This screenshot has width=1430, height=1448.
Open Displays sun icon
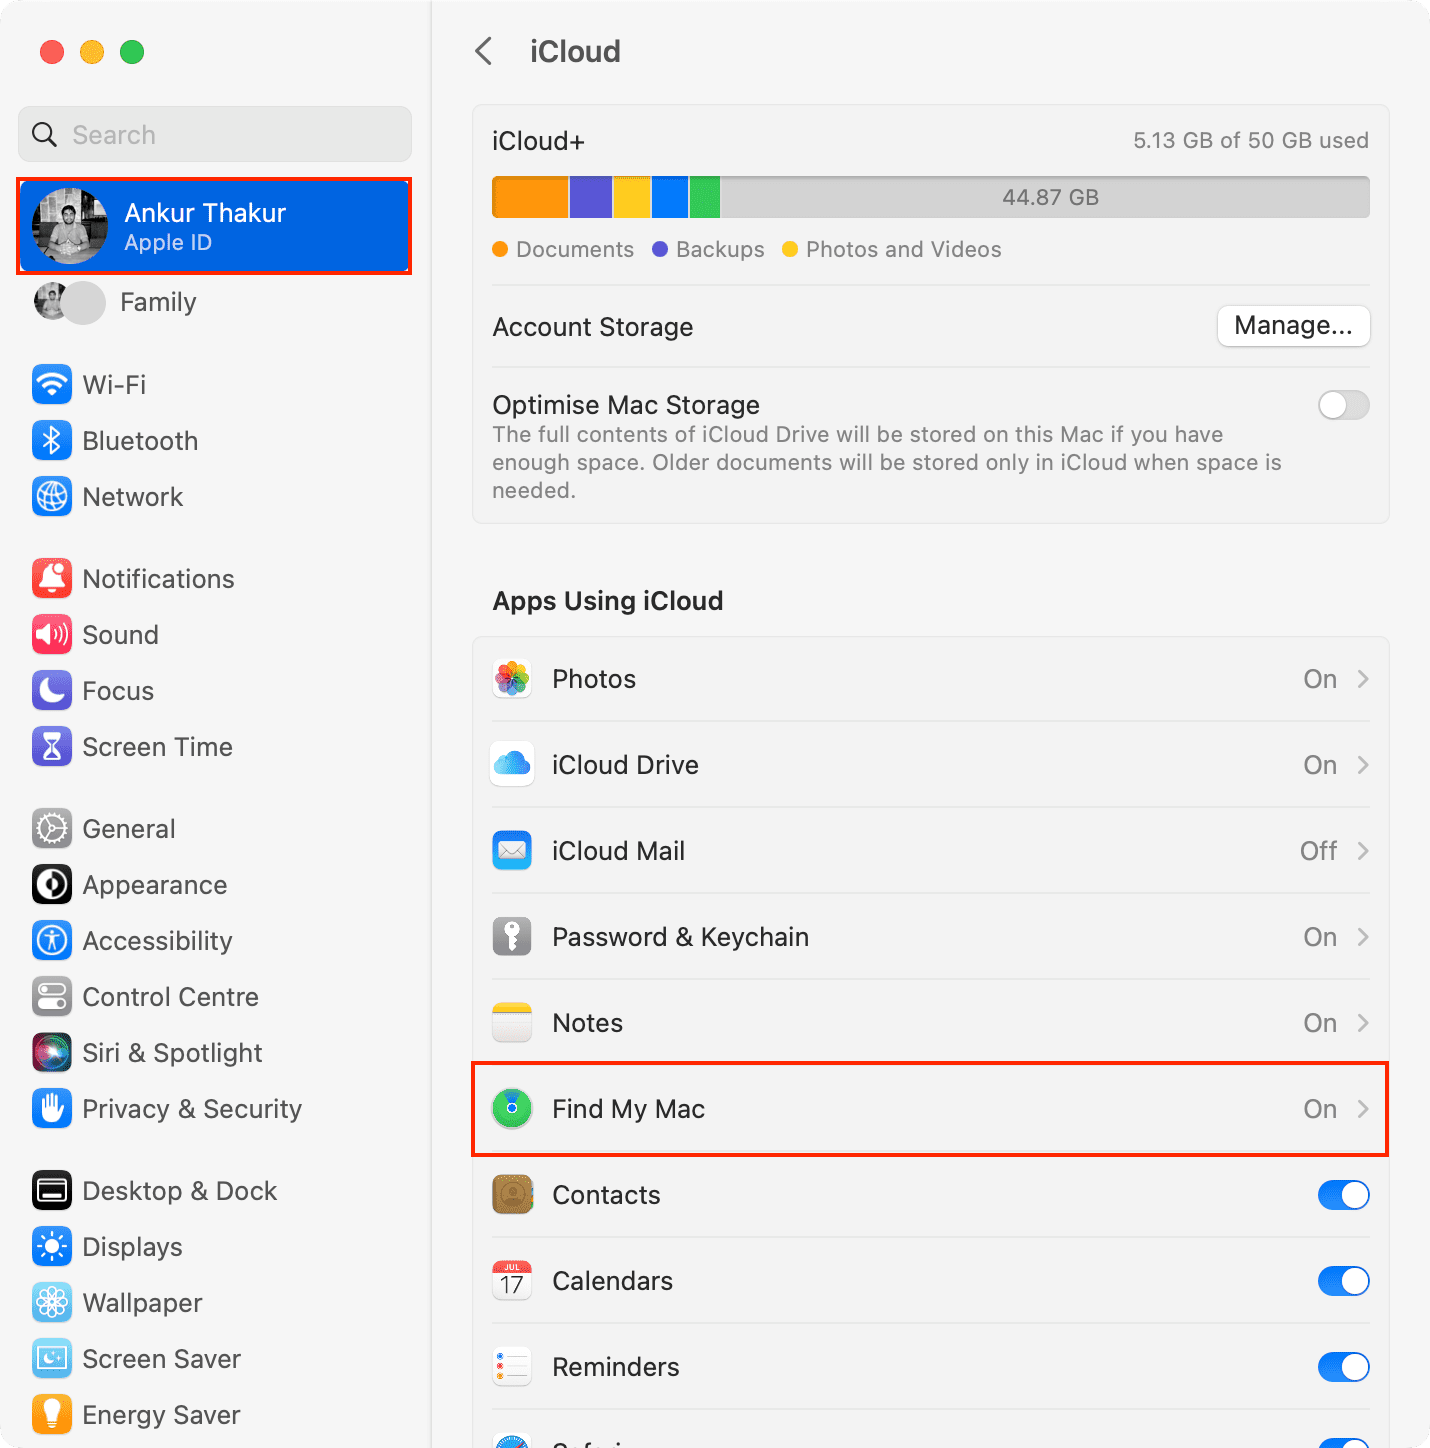[x=52, y=1246]
